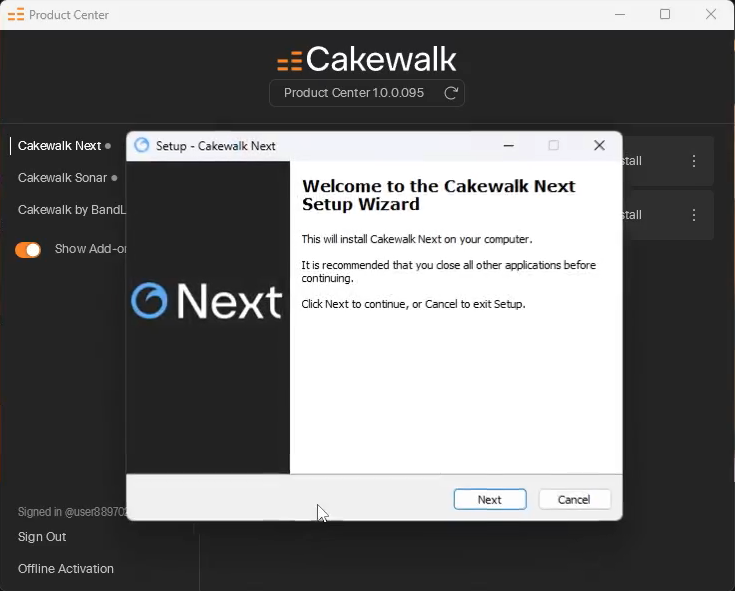Image resolution: width=735 pixels, height=591 pixels.
Task: Click the Next button in Setup wizard
Action: click(x=490, y=499)
